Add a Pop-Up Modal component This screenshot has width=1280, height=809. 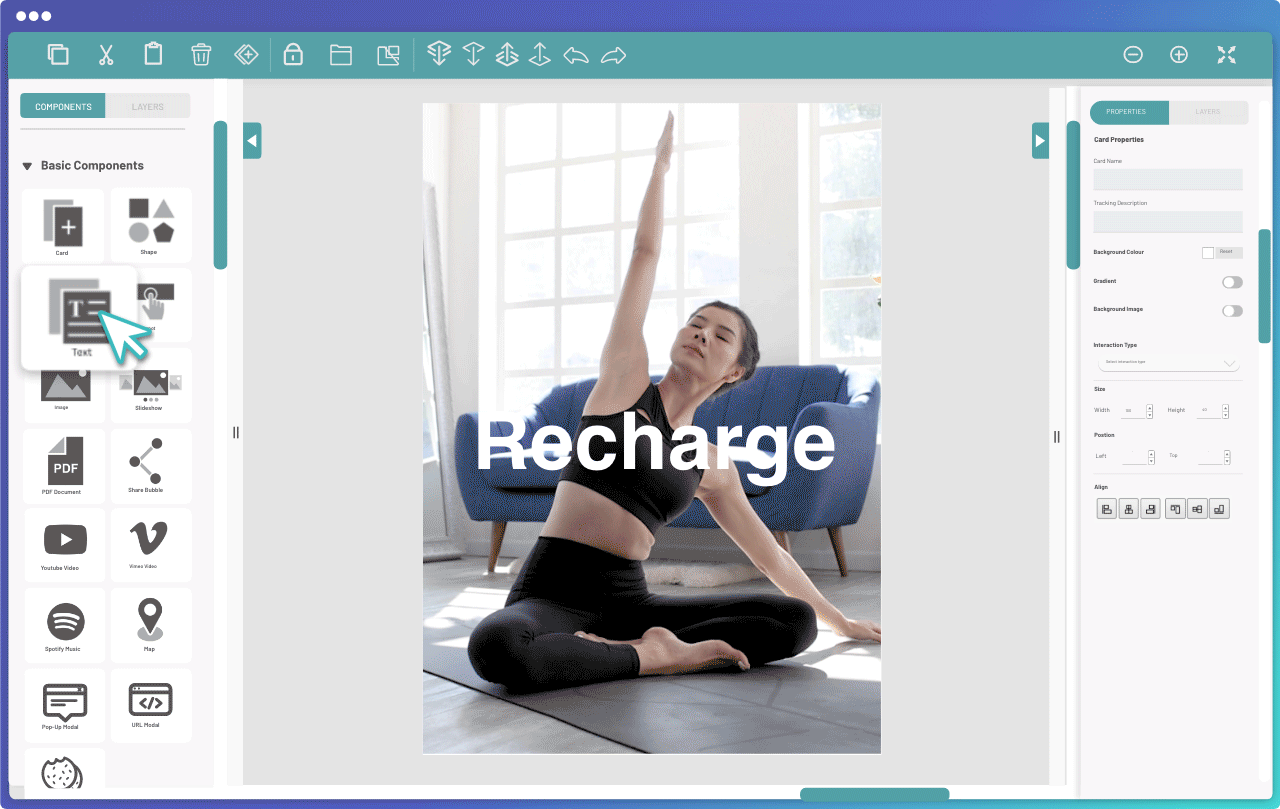click(65, 705)
